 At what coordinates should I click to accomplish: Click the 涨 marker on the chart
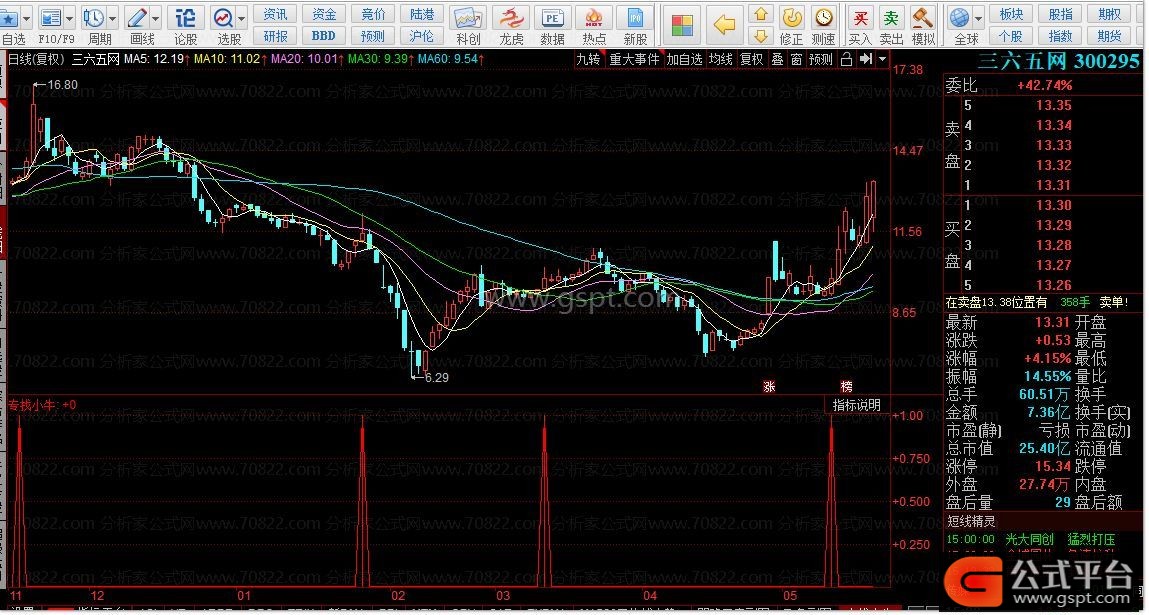click(769, 385)
